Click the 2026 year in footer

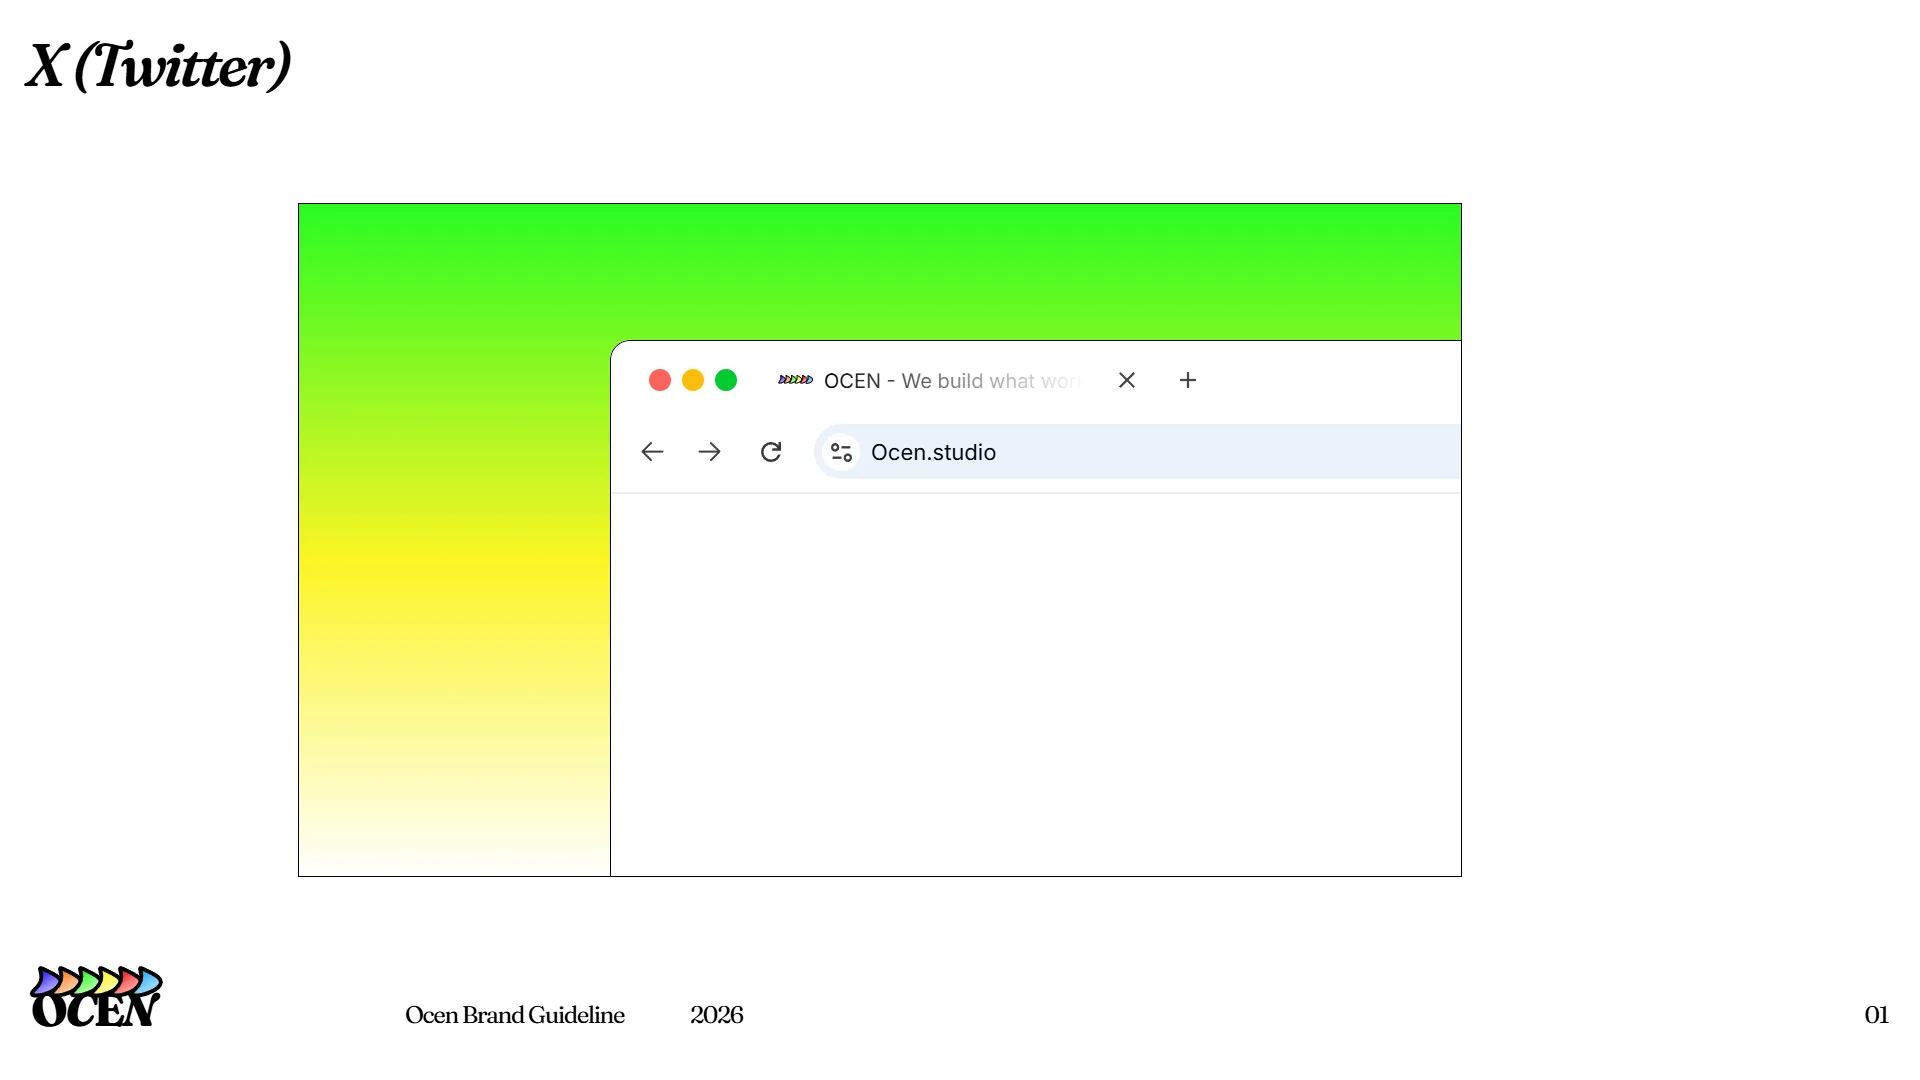pyautogui.click(x=717, y=1015)
